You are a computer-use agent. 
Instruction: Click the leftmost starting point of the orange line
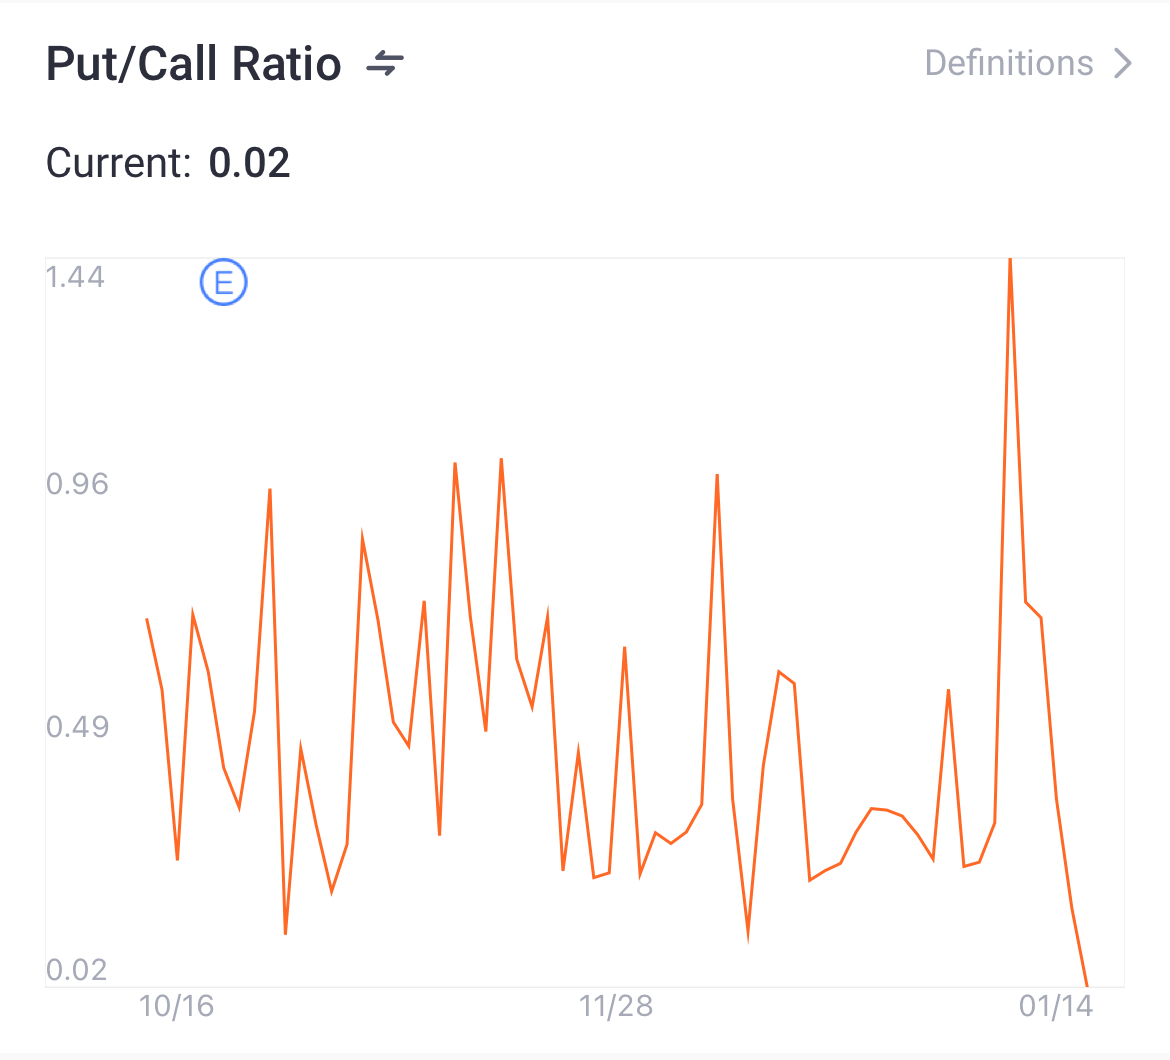click(x=147, y=620)
